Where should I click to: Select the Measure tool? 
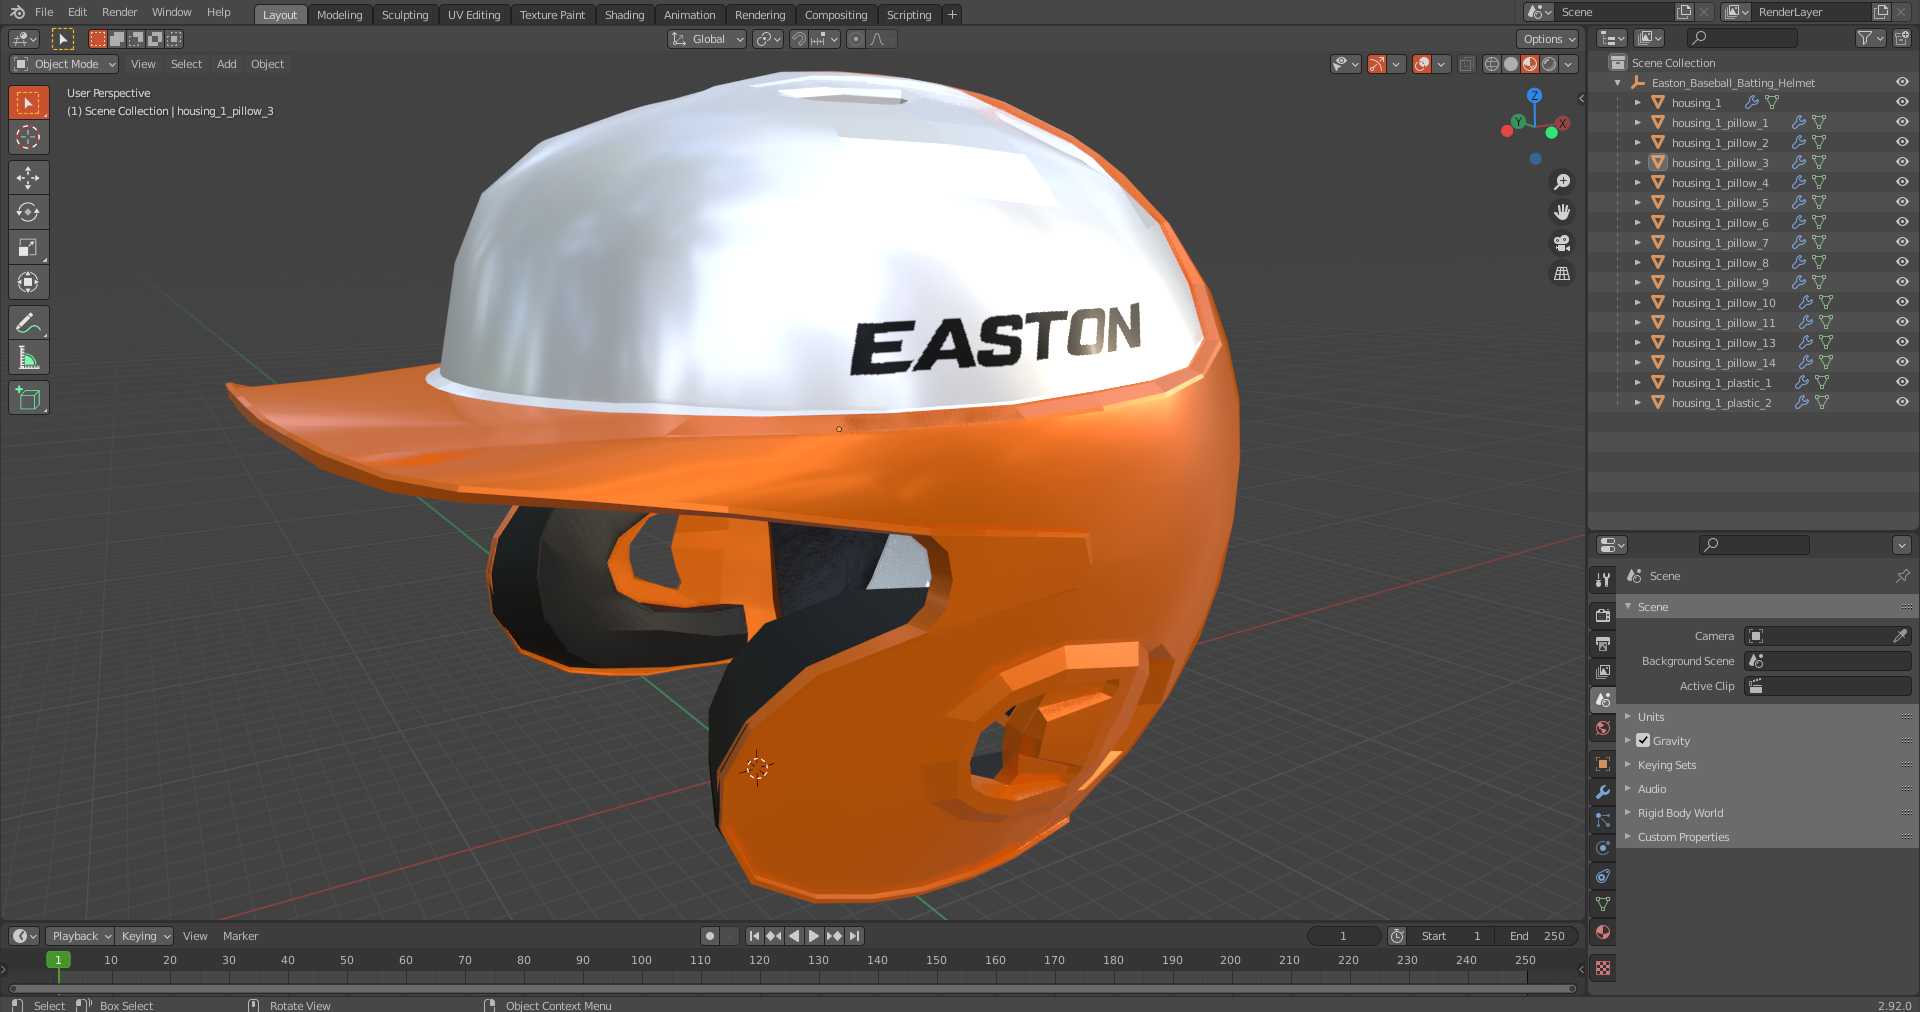point(28,358)
